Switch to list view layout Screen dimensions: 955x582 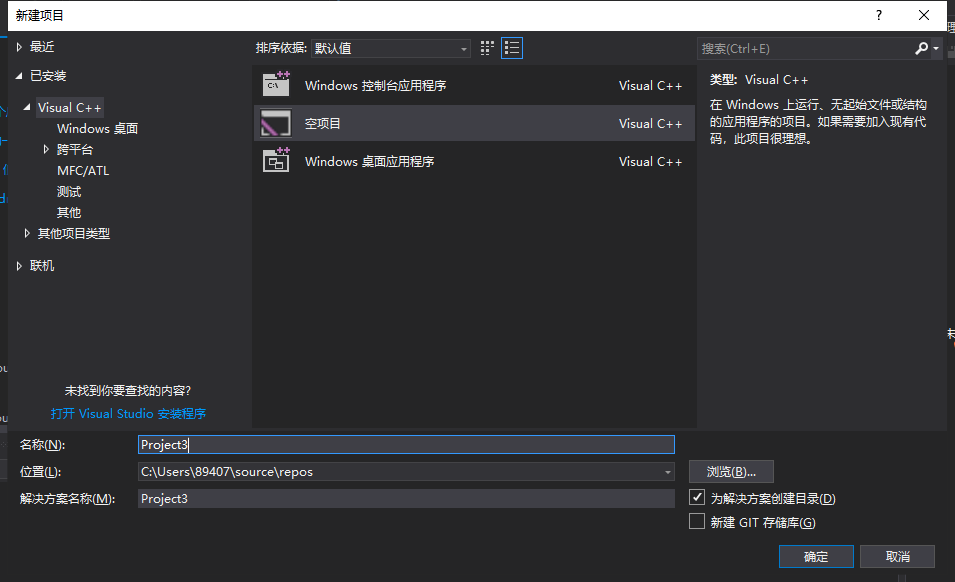[x=512, y=48]
